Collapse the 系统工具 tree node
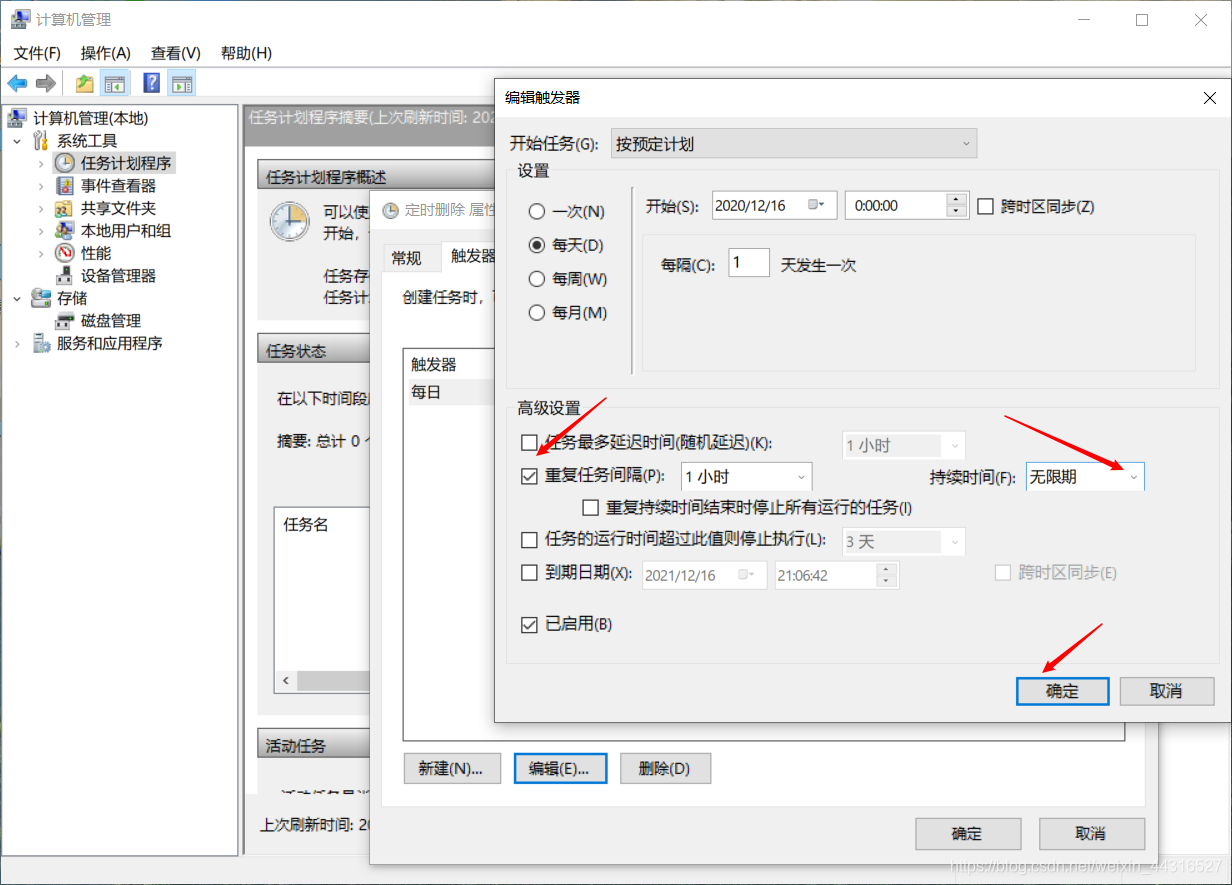The image size is (1232, 885). (17, 141)
